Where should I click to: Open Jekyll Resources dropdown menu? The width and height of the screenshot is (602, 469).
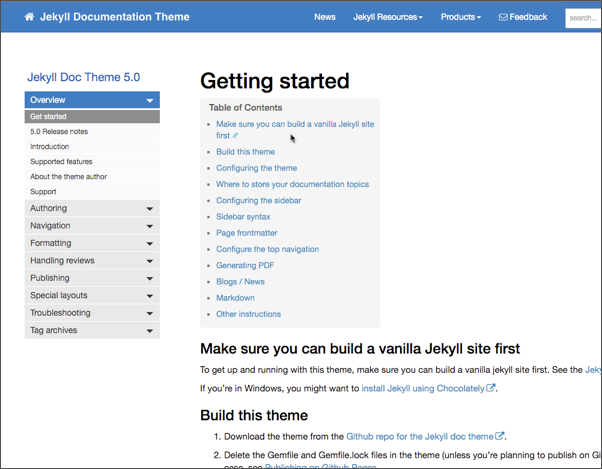click(388, 17)
